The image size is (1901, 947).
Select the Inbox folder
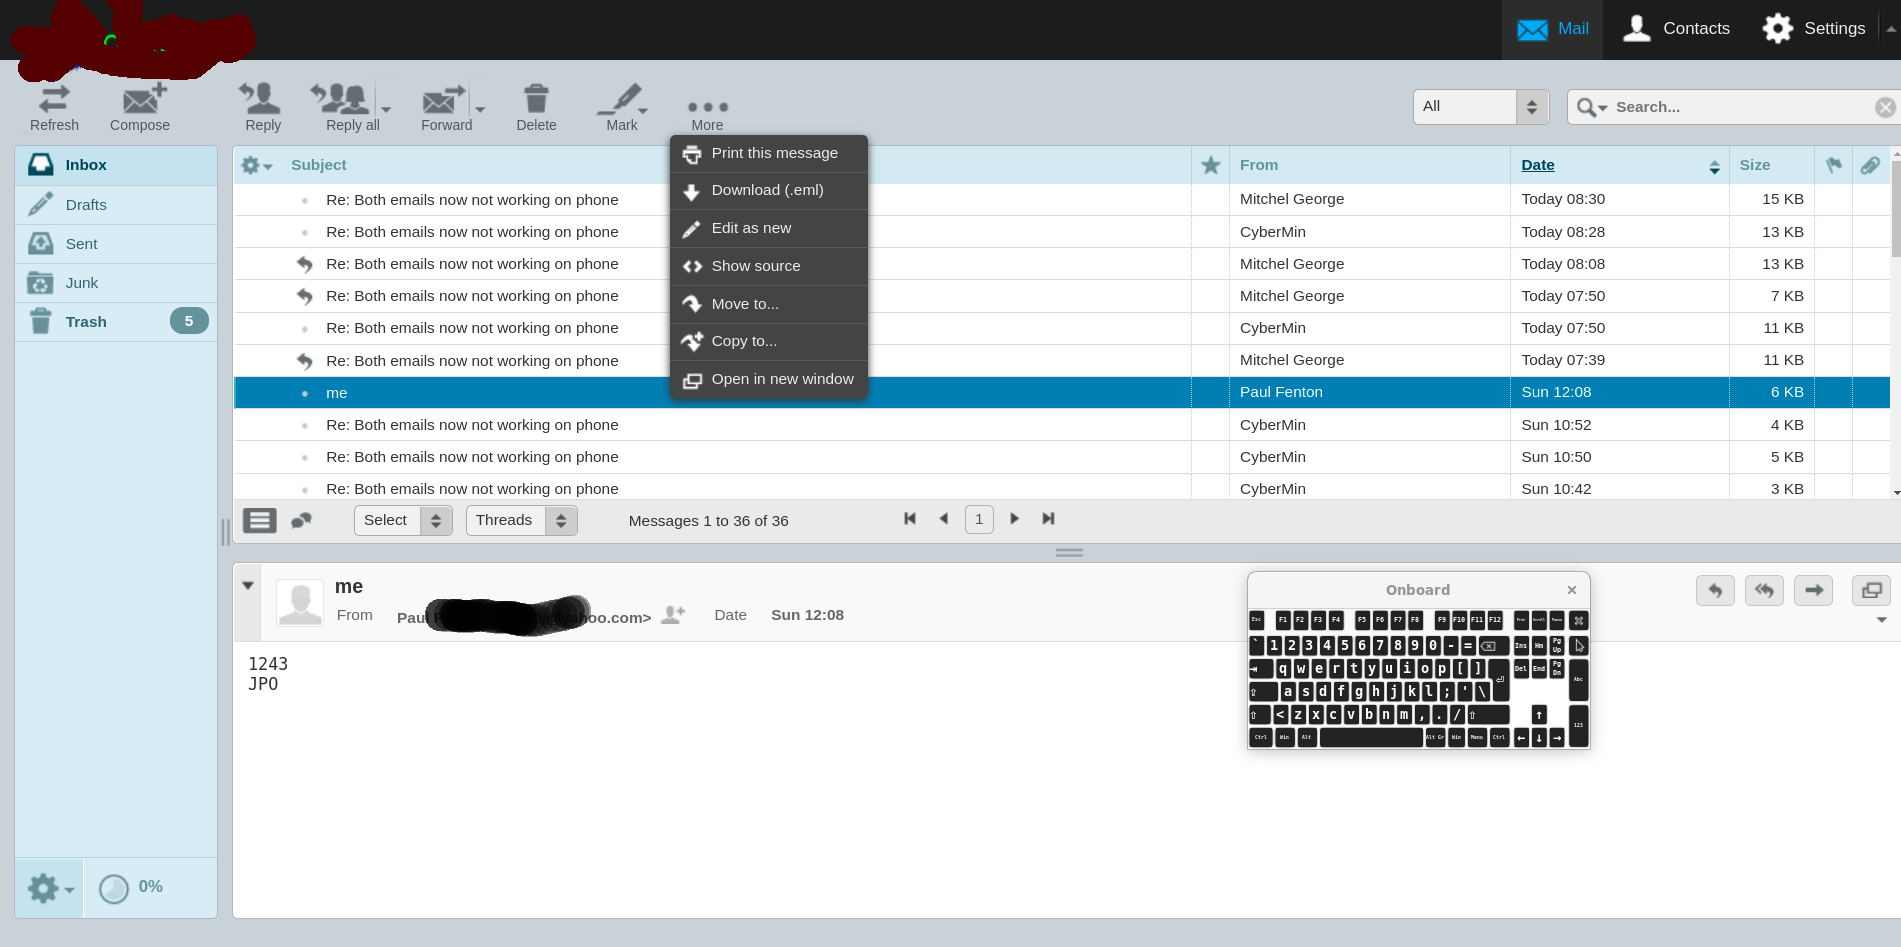116,165
